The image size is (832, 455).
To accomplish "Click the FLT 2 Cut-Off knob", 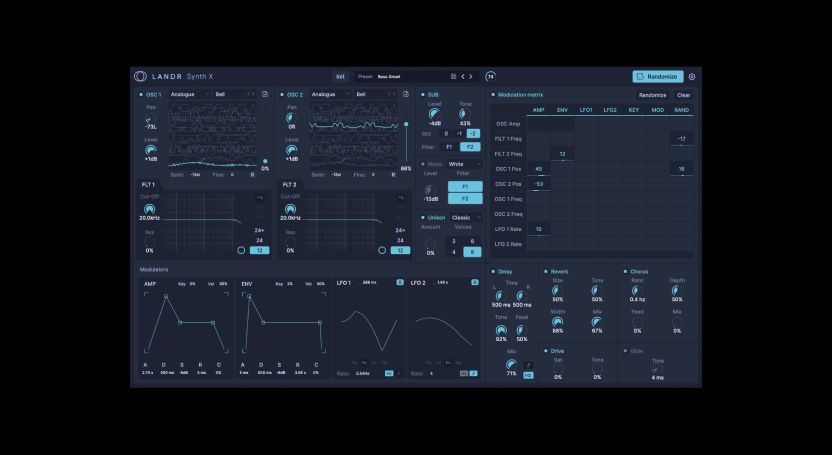I will [x=290, y=209].
